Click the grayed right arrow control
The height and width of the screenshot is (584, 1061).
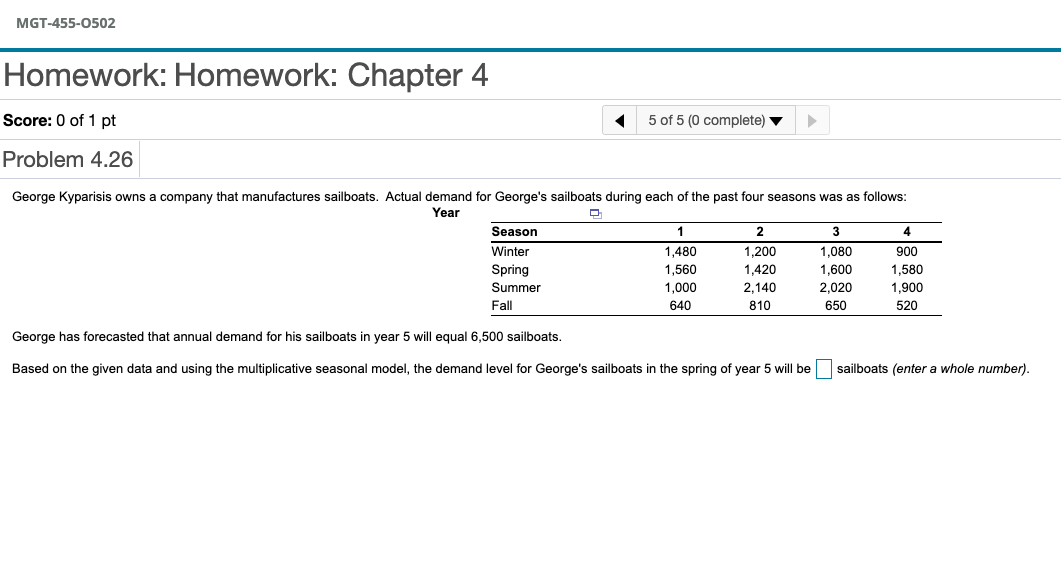click(812, 119)
